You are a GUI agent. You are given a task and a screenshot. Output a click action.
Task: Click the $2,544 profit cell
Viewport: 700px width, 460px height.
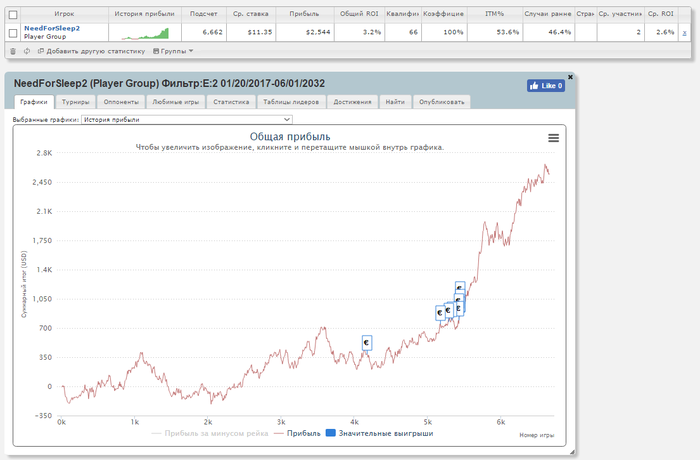tap(304, 33)
